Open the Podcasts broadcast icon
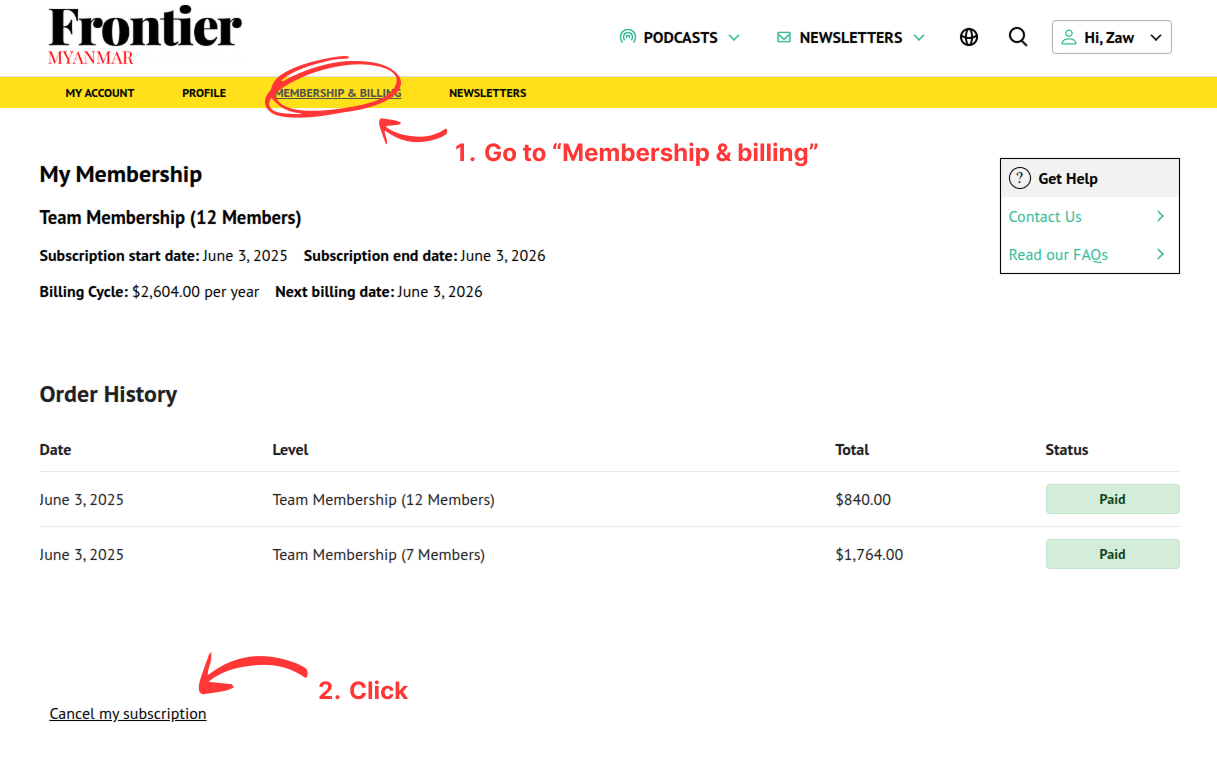 click(x=627, y=36)
